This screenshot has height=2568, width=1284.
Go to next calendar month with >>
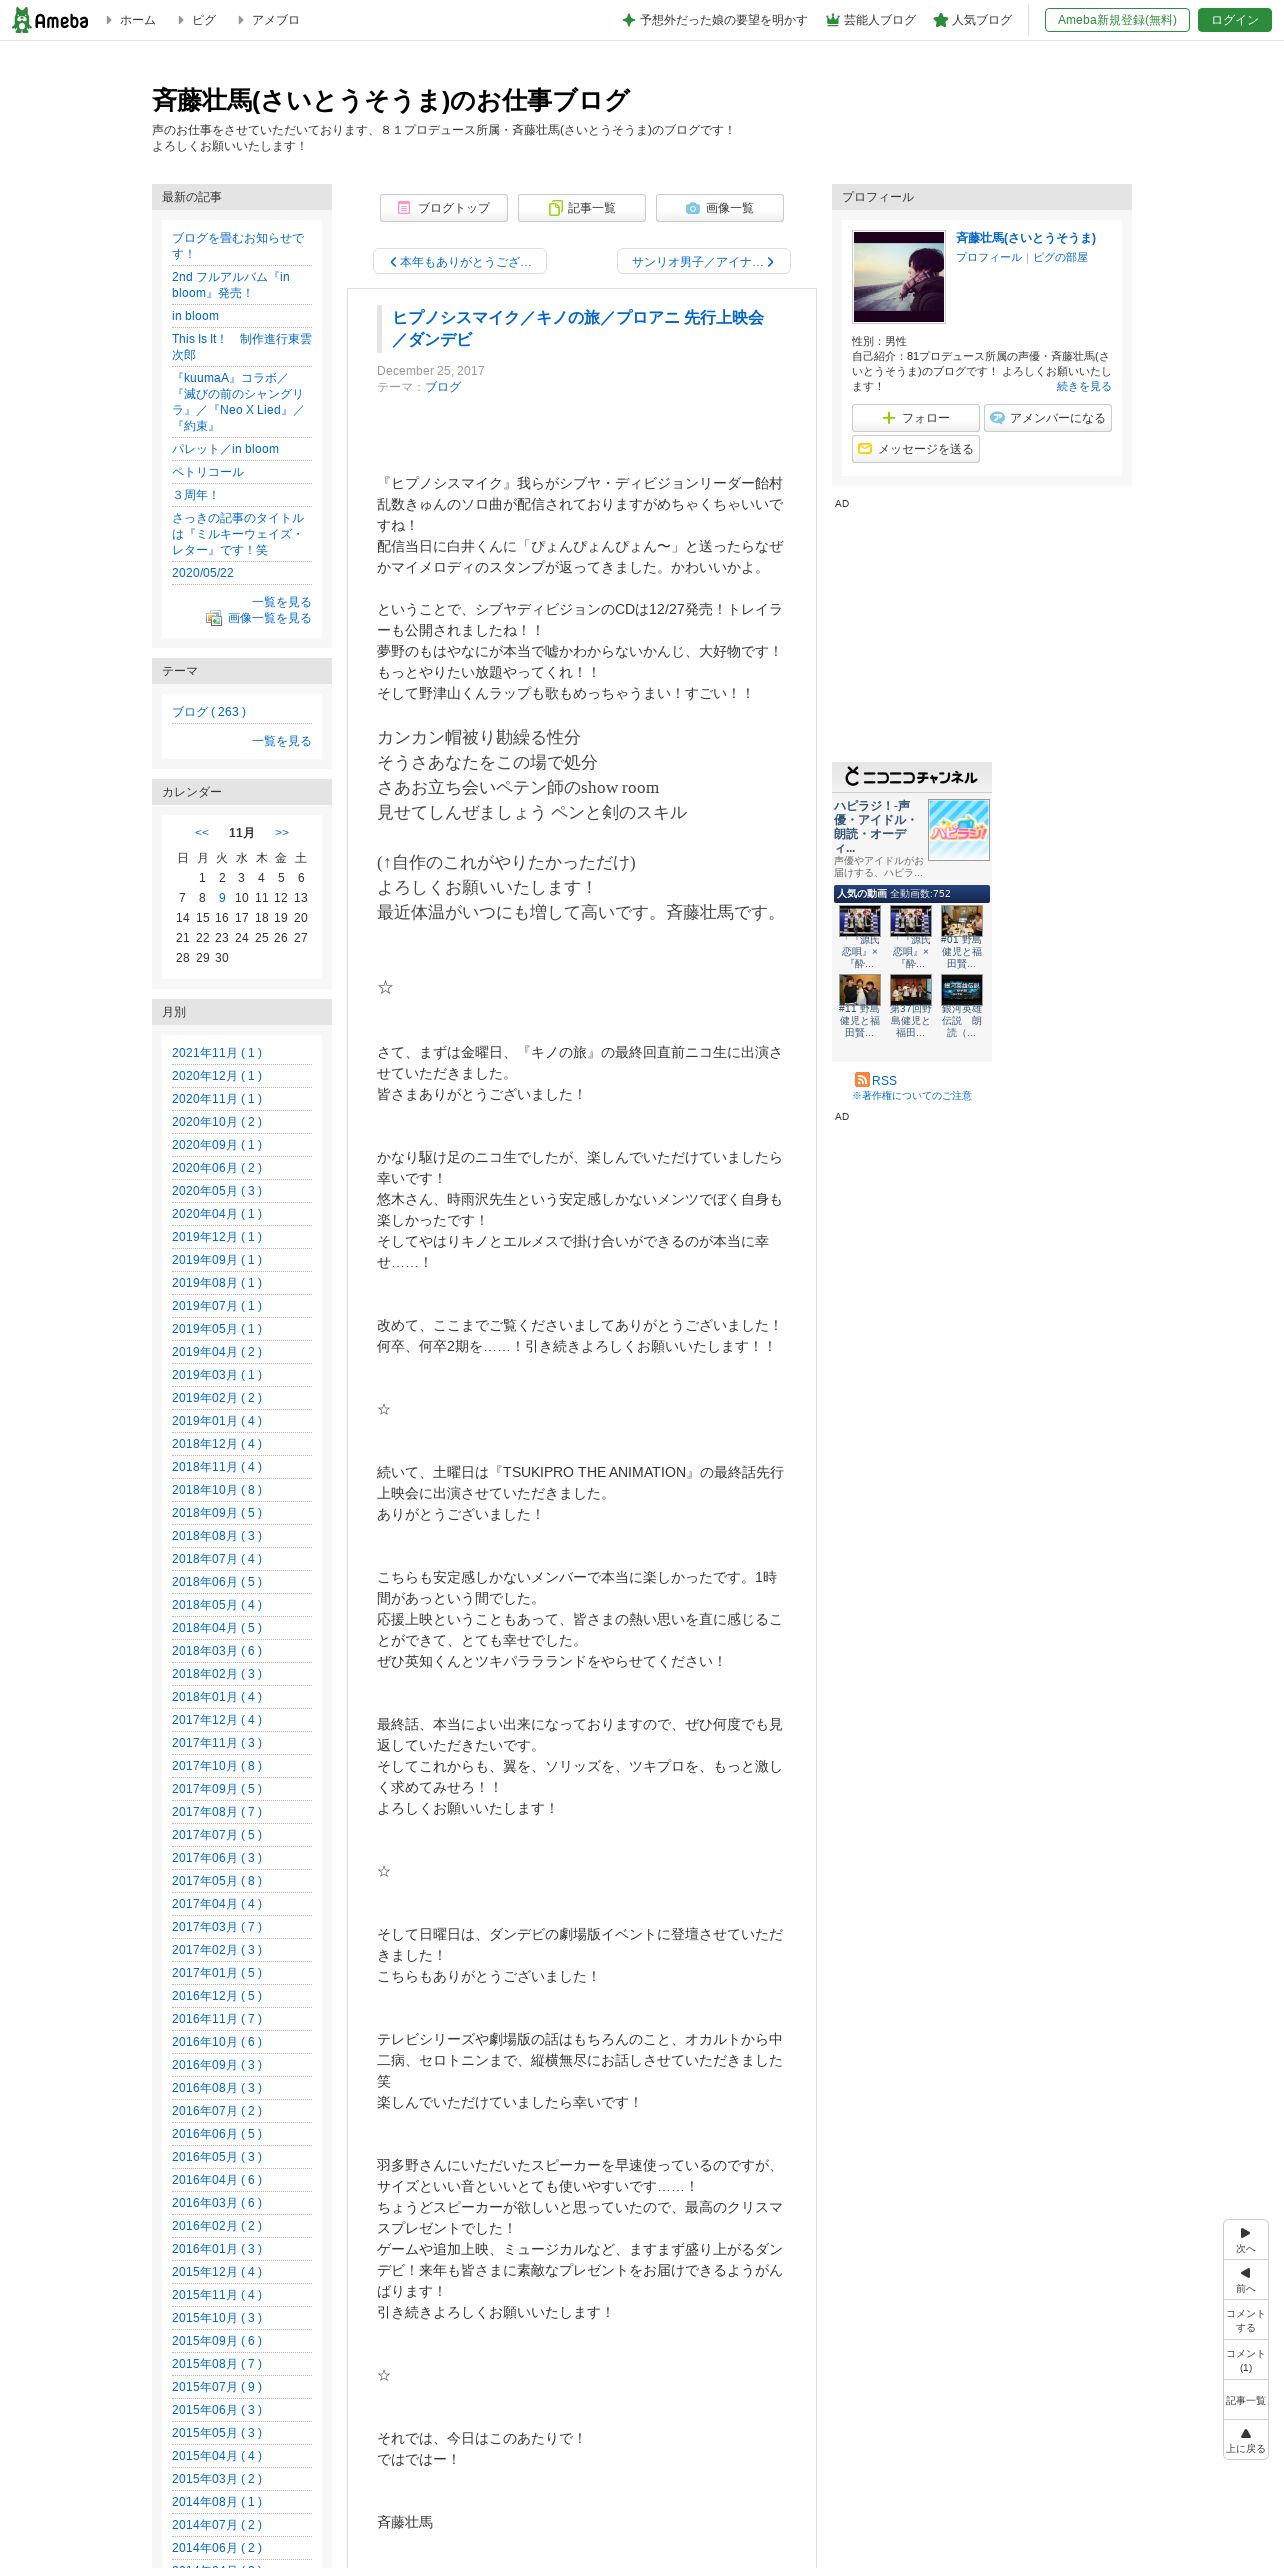coord(282,833)
